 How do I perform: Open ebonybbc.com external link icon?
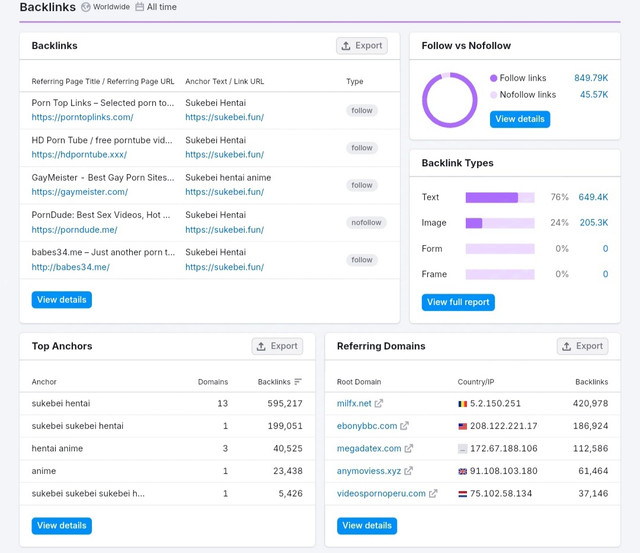(x=404, y=426)
